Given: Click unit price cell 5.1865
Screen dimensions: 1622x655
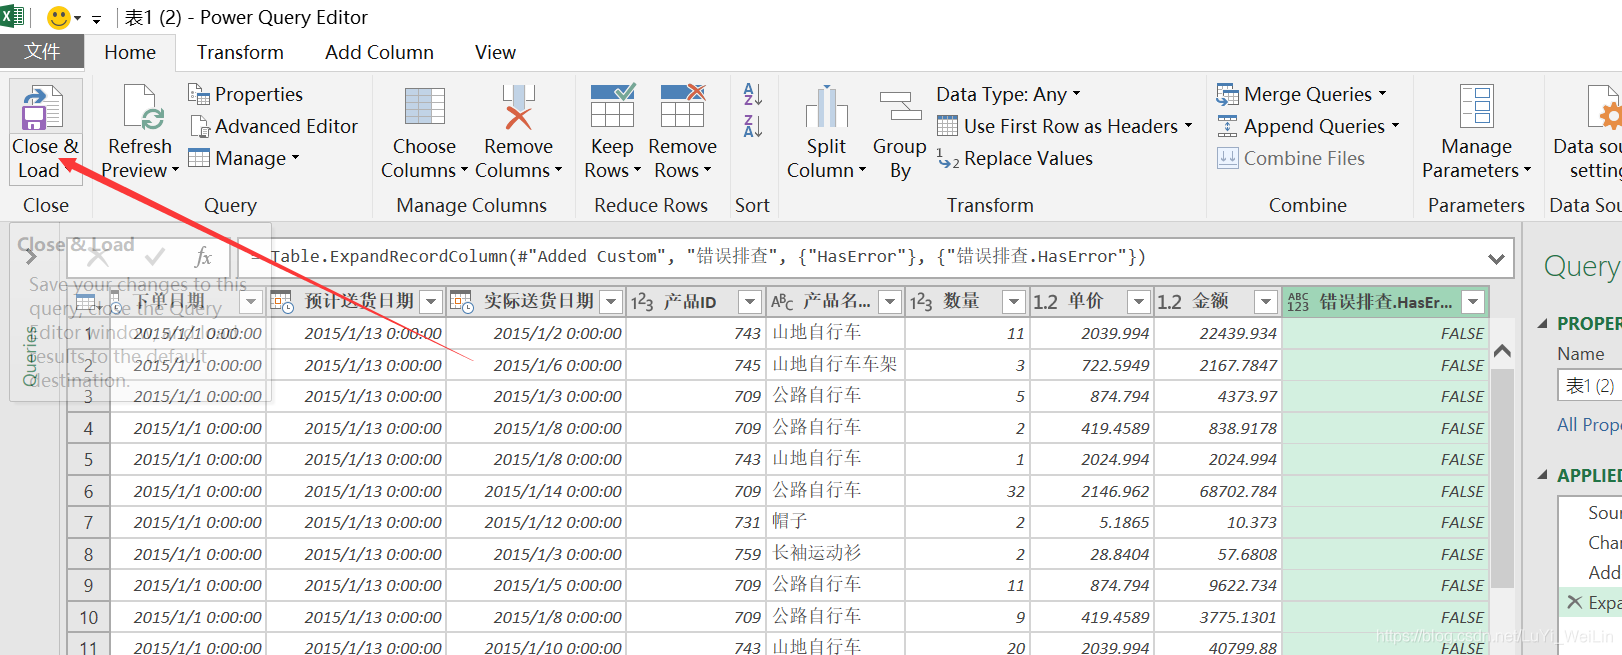Looking at the screenshot, I should 1090,522.
